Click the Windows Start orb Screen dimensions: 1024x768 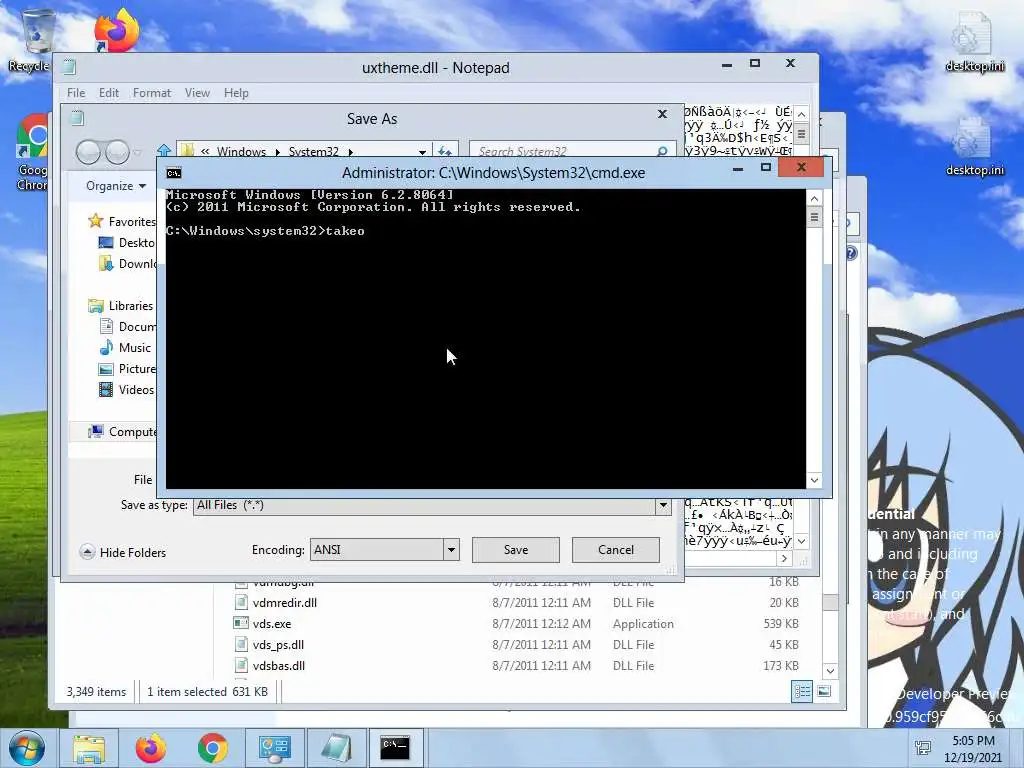click(26, 748)
